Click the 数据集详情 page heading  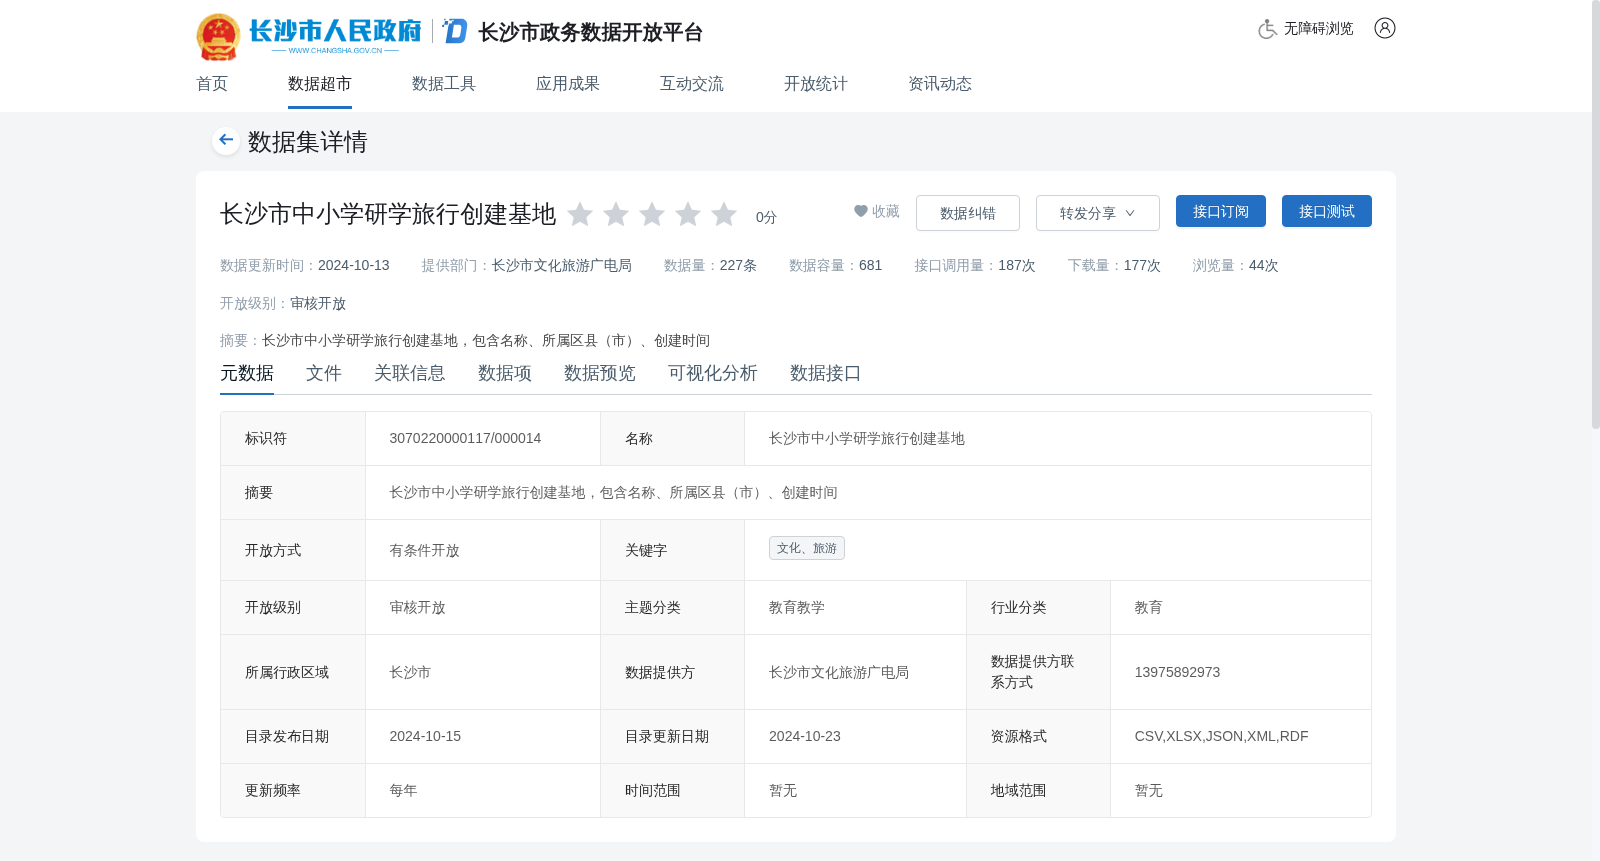tap(308, 142)
